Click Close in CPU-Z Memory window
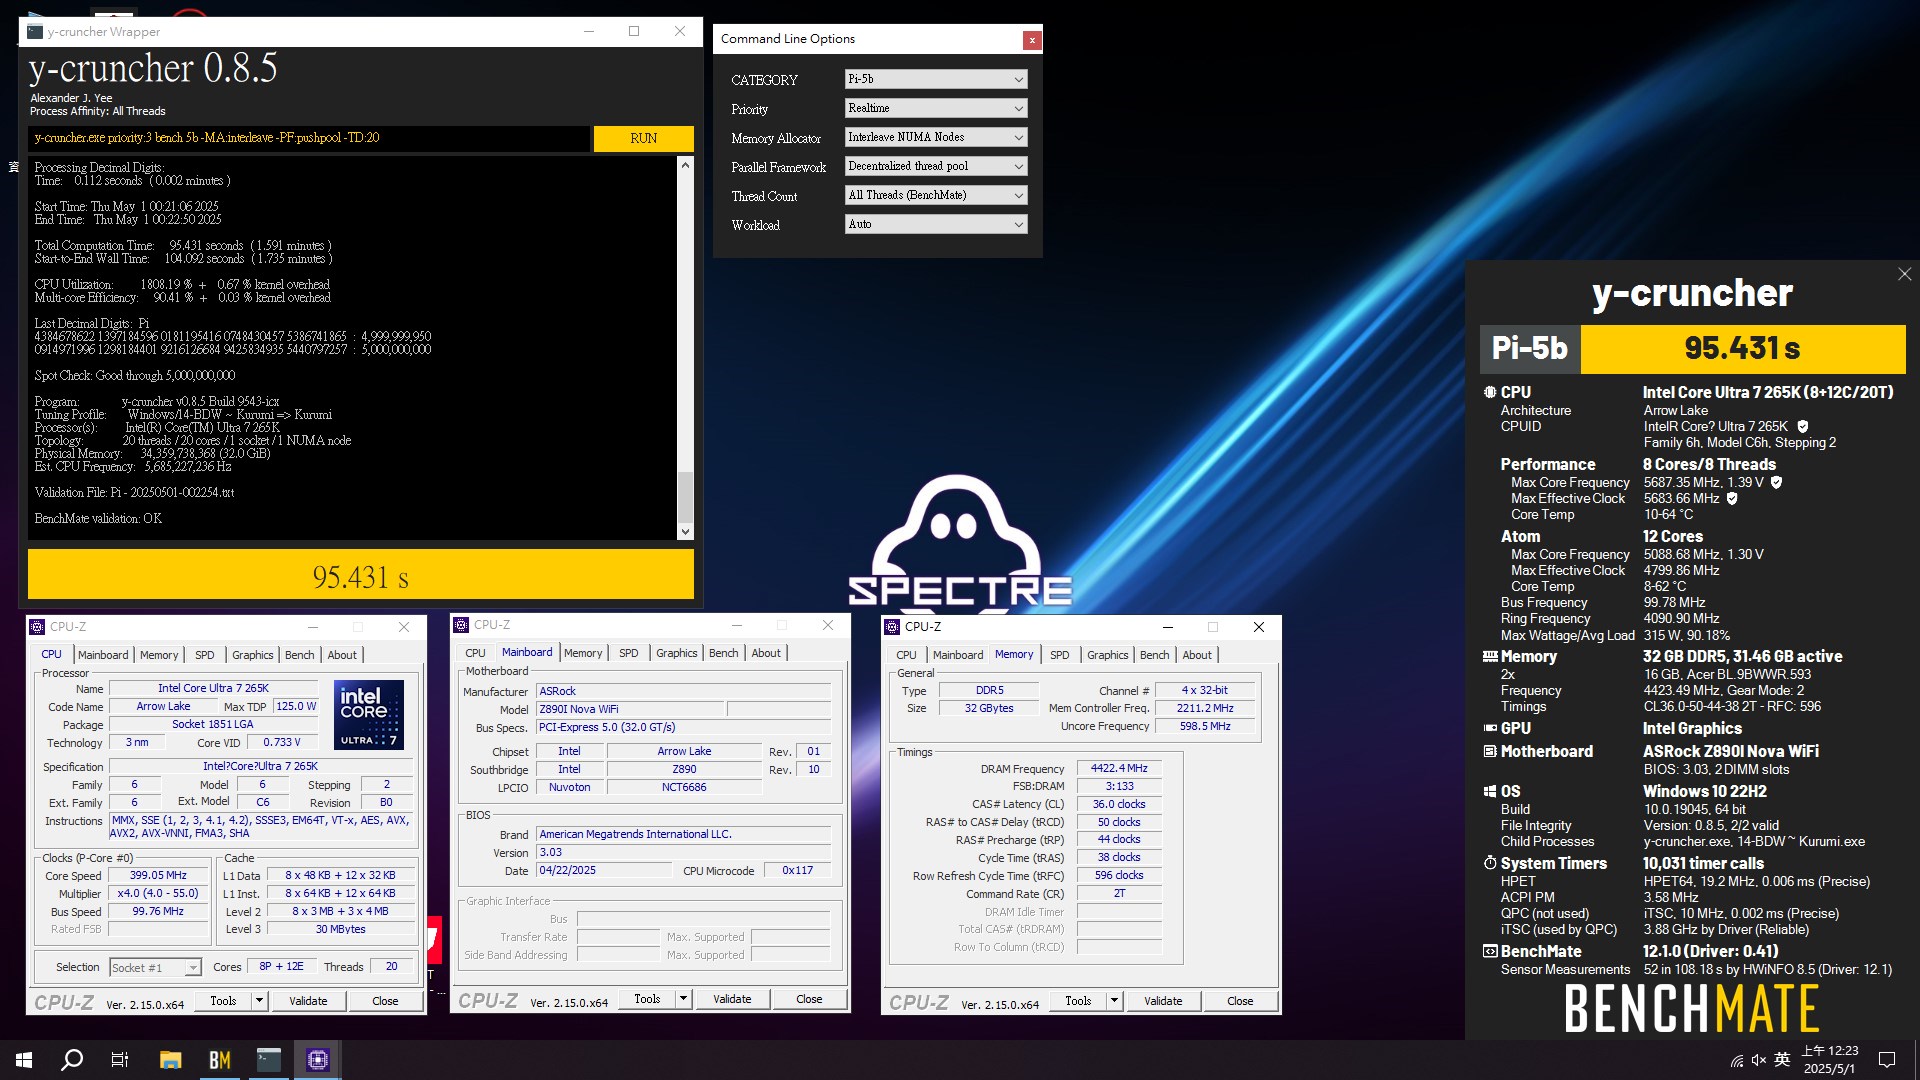 tap(1240, 1000)
